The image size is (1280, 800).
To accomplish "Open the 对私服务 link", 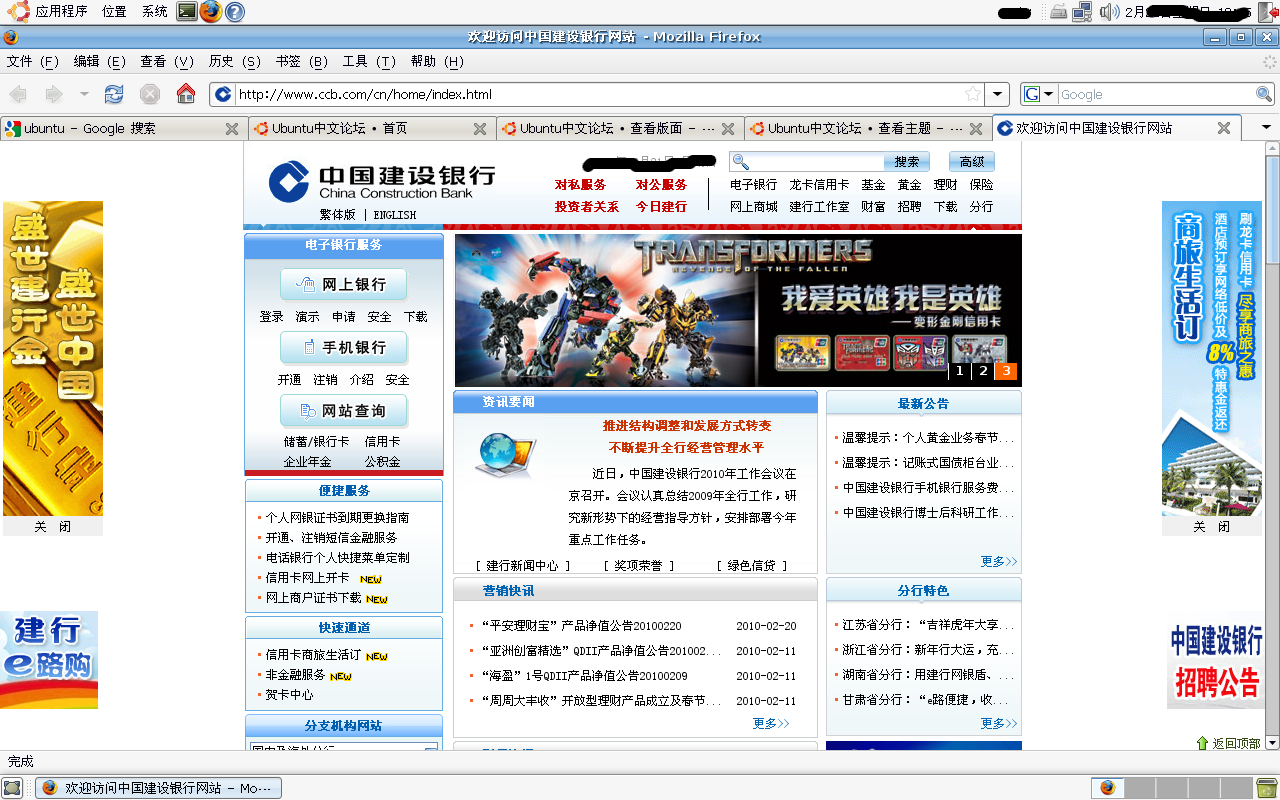I will (x=581, y=185).
